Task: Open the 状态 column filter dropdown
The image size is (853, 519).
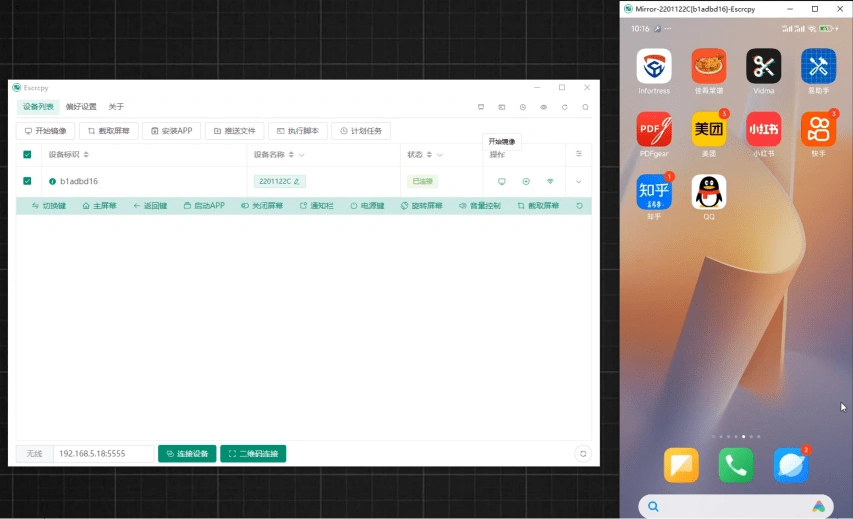Action: pos(440,155)
